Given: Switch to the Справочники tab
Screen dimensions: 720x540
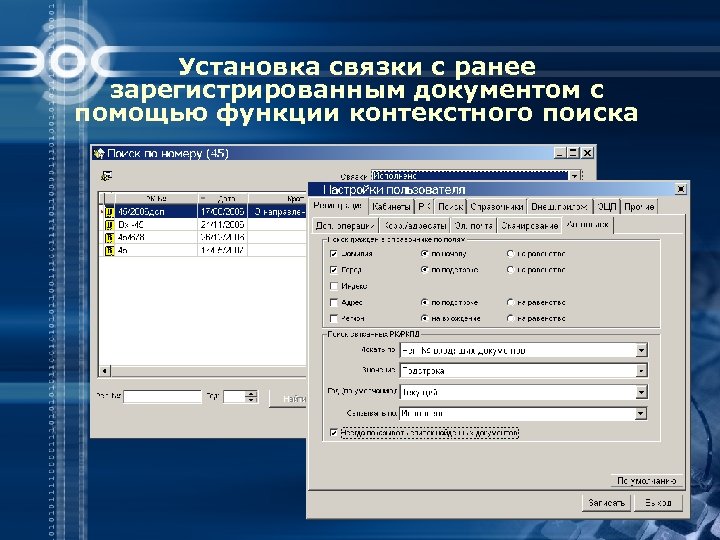Looking at the screenshot, I should pos(497,207).
